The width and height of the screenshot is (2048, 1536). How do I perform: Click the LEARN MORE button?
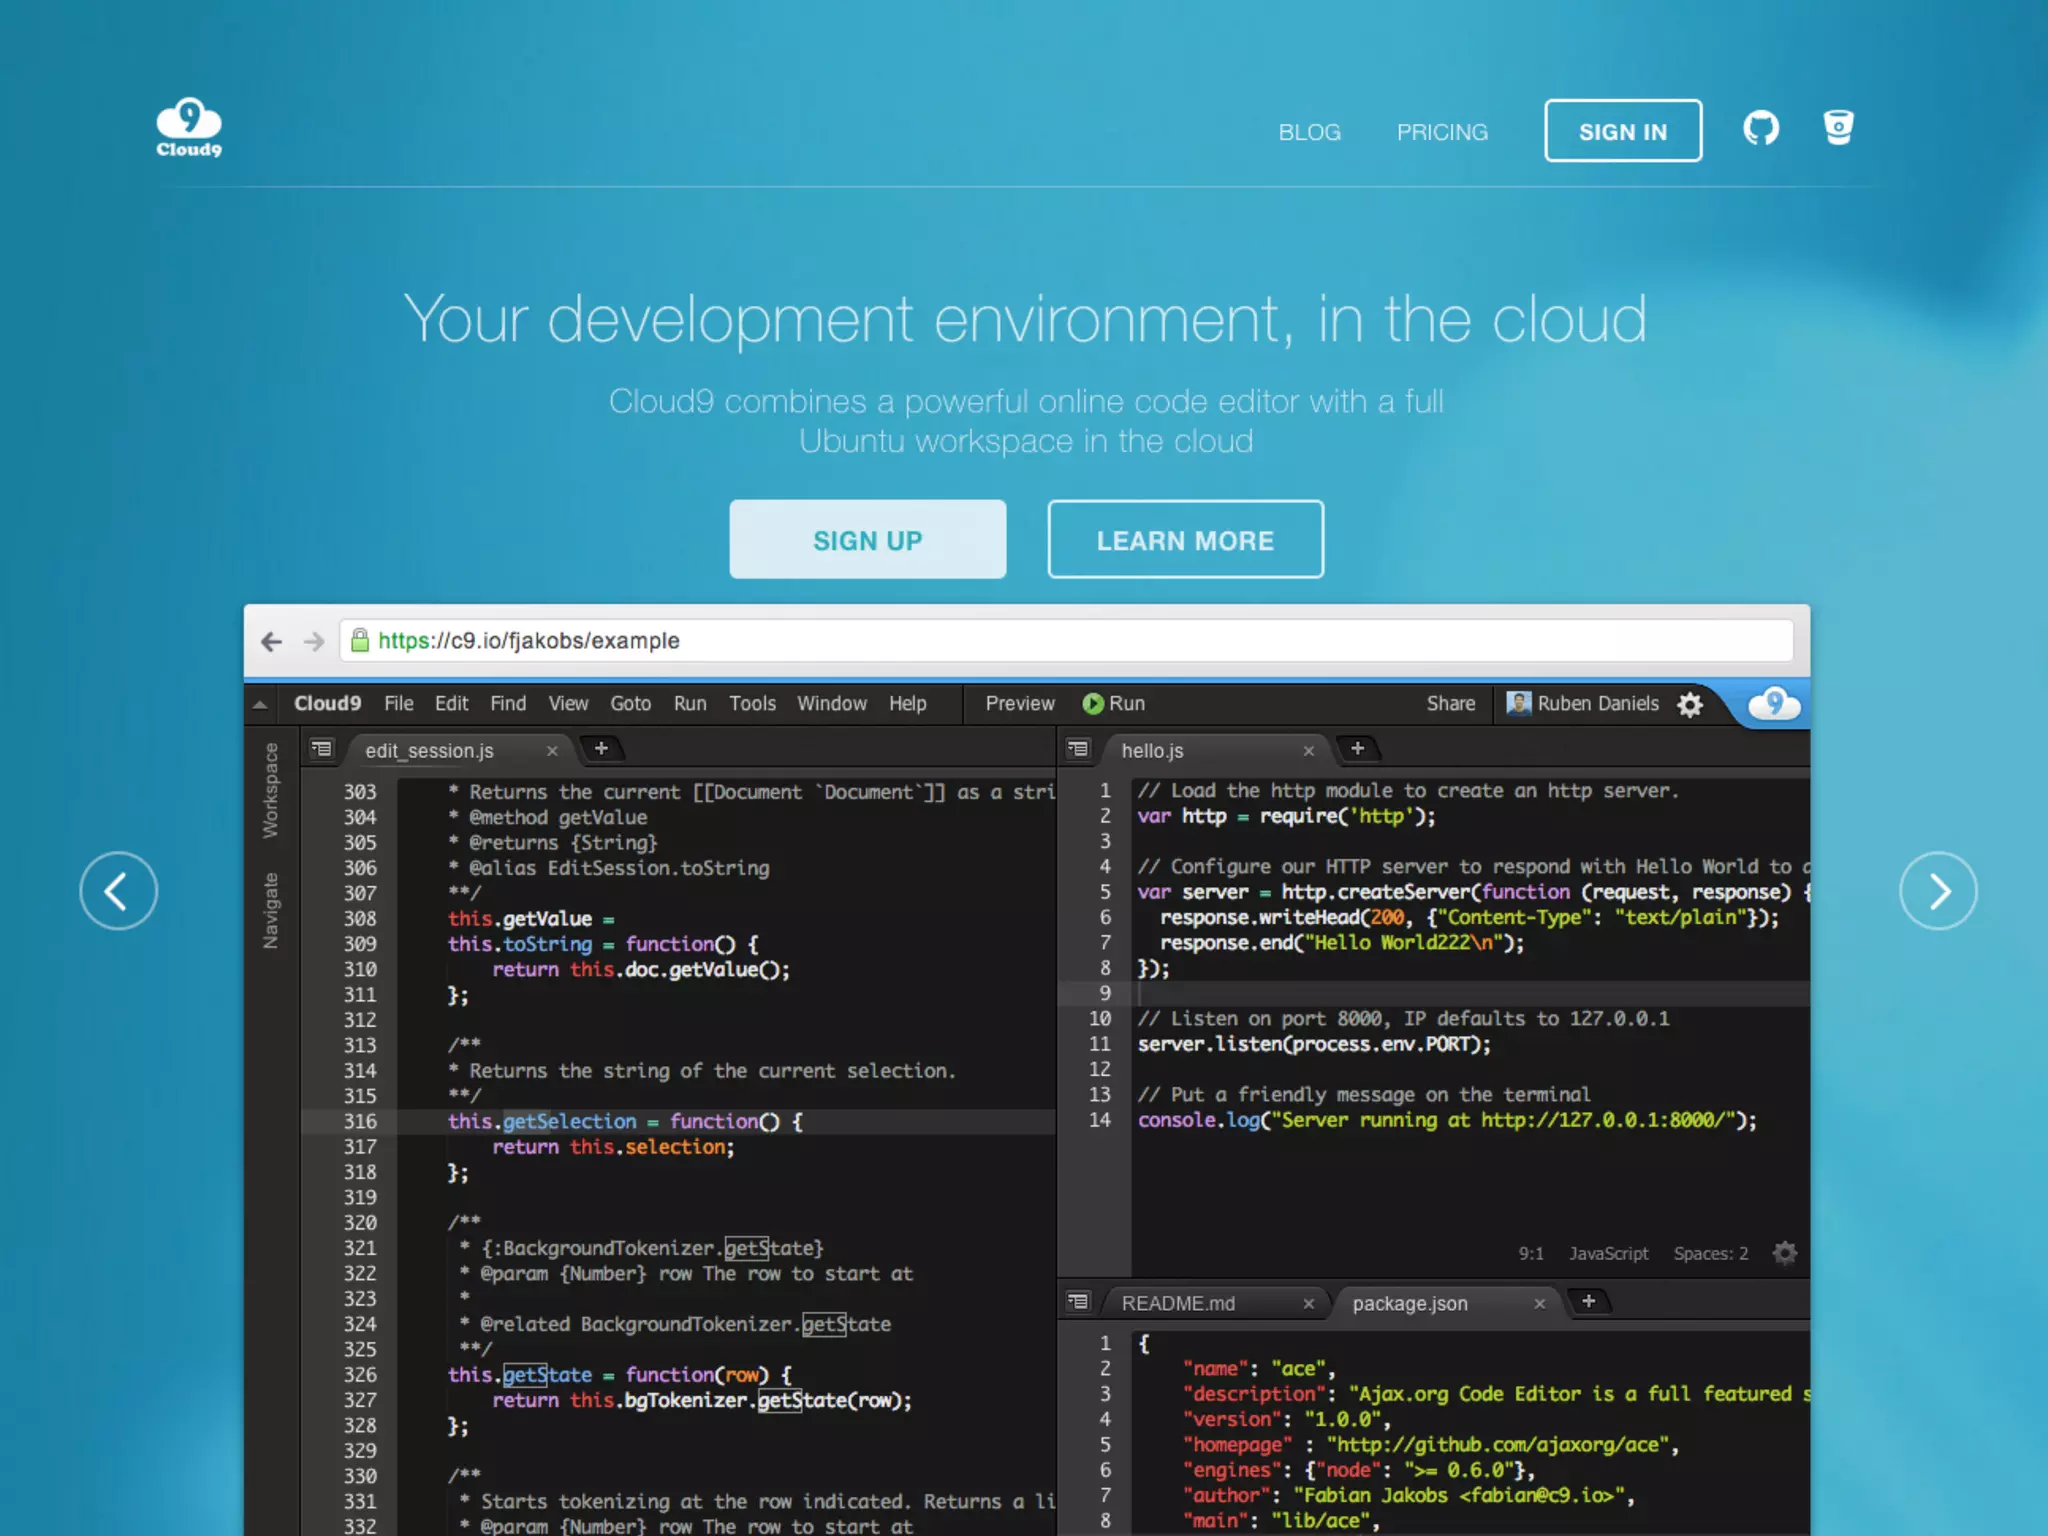click(x=1186, y=540)
